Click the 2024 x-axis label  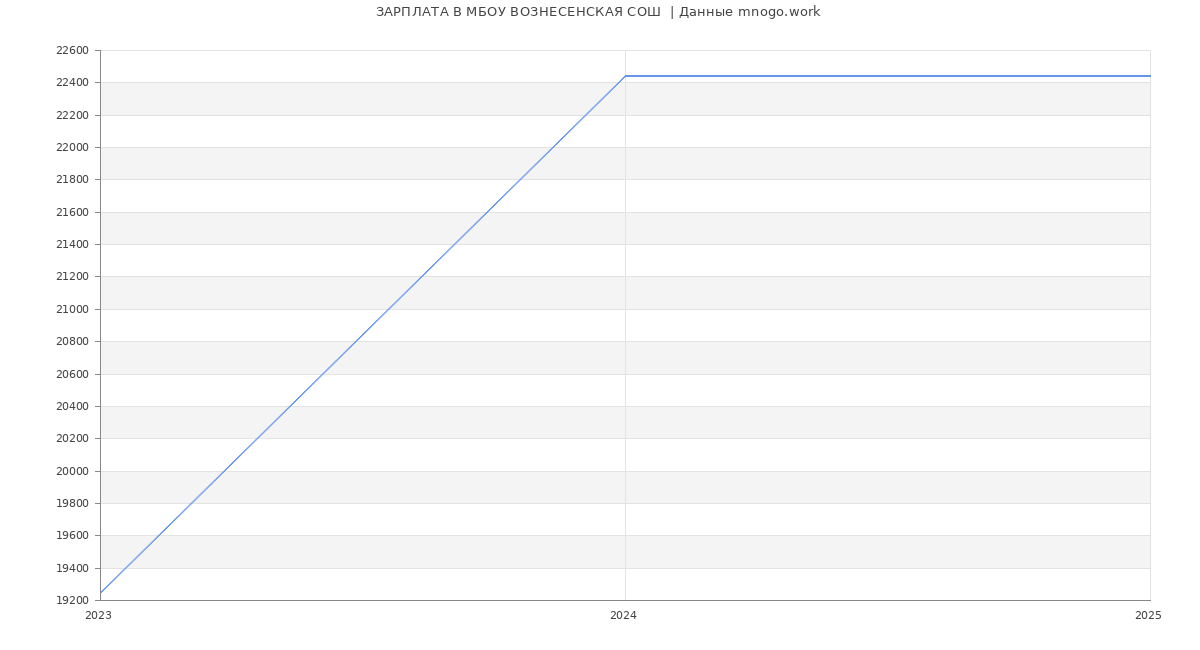pos(623,616)
